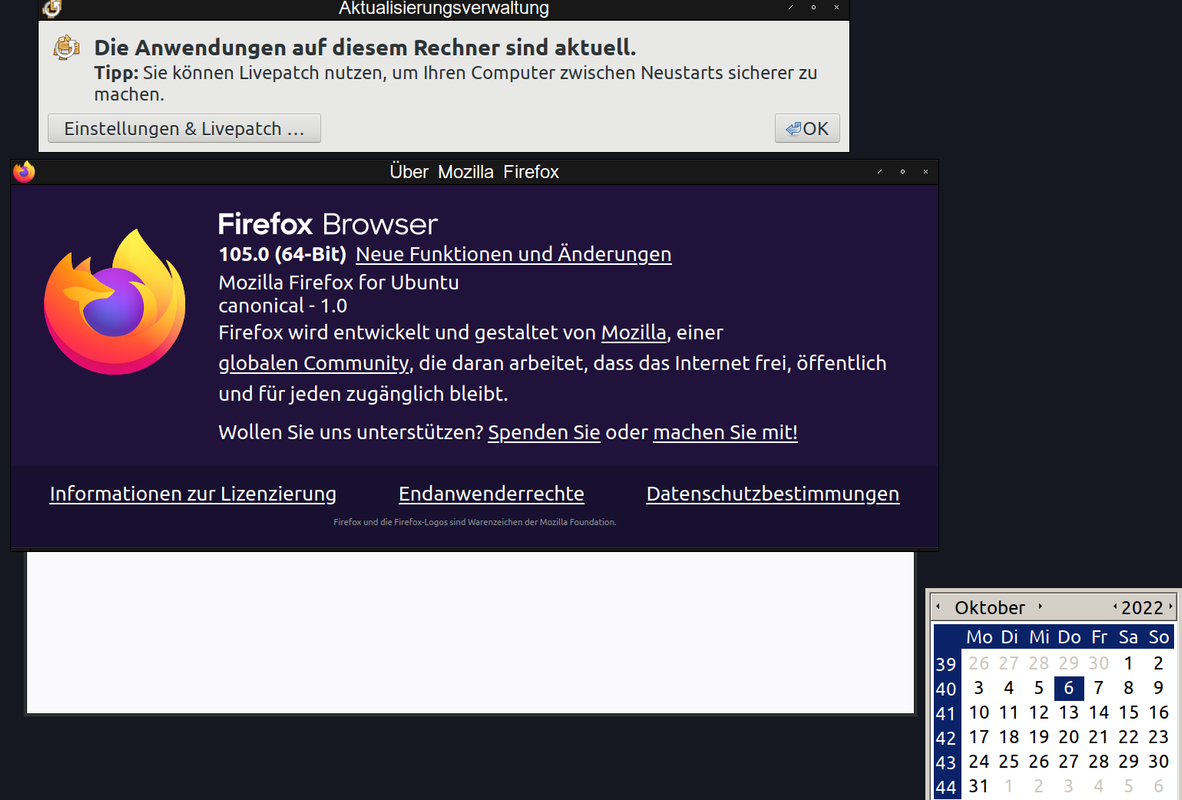The image size is (1182, 800).
Task: Click the 2022 year label
Action: [1141, 608]
